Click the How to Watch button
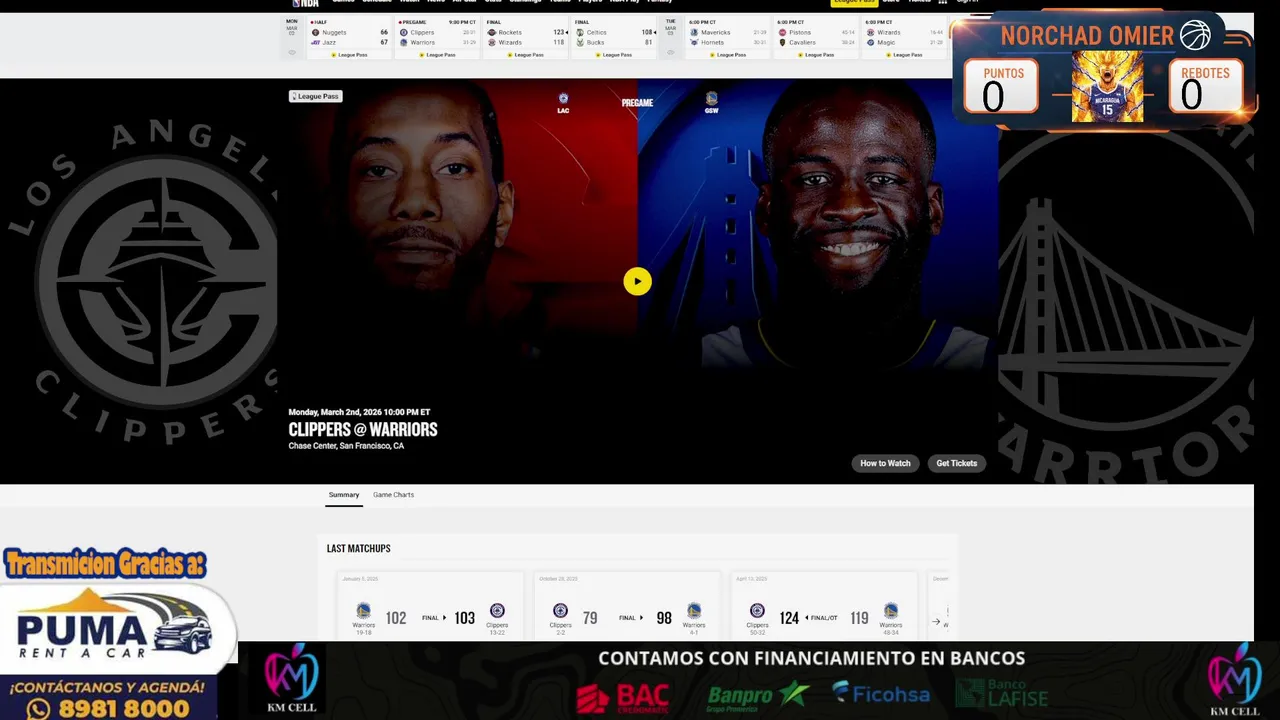Image resolution: width=1280 pixels, height=720 pixels. coord(885,463)
